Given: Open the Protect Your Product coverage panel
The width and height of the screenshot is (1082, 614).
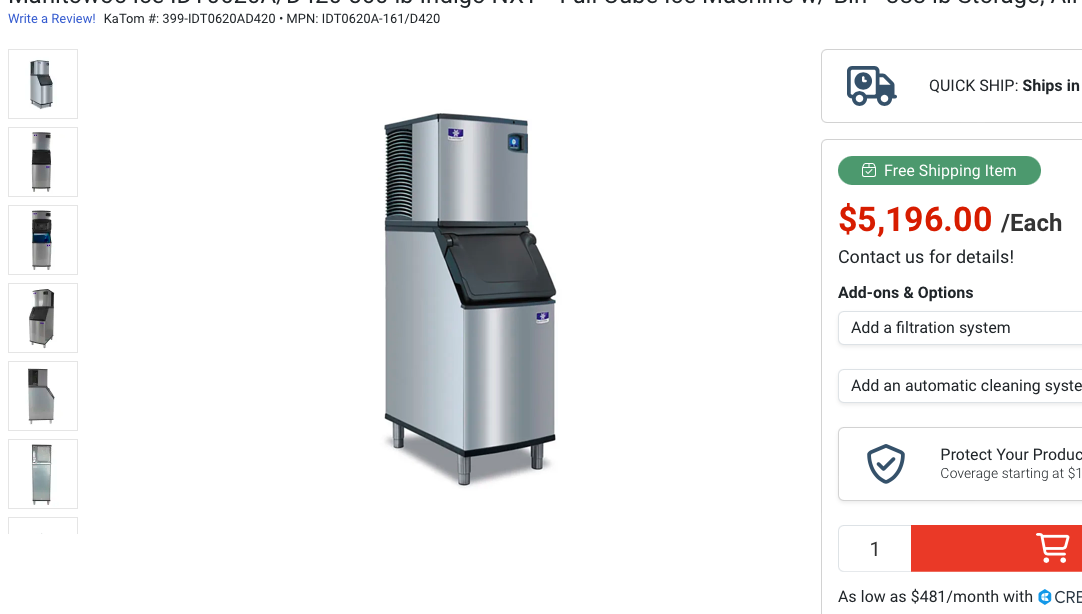Looking at the screenshot, I should point(960,464).
